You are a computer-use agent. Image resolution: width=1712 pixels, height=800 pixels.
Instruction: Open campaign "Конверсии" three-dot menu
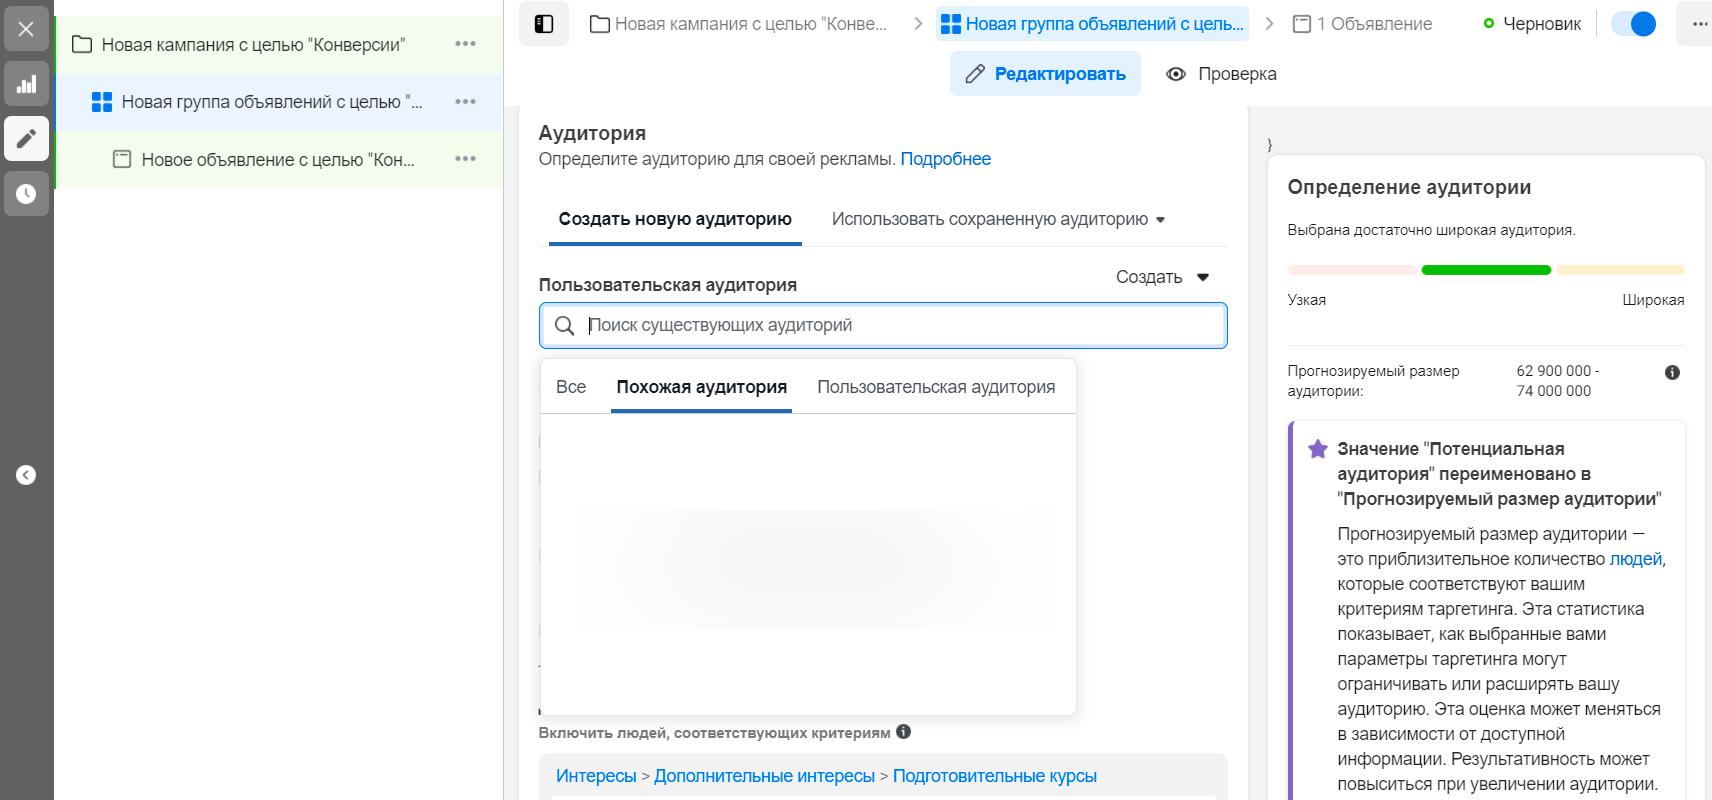(465, 44)
